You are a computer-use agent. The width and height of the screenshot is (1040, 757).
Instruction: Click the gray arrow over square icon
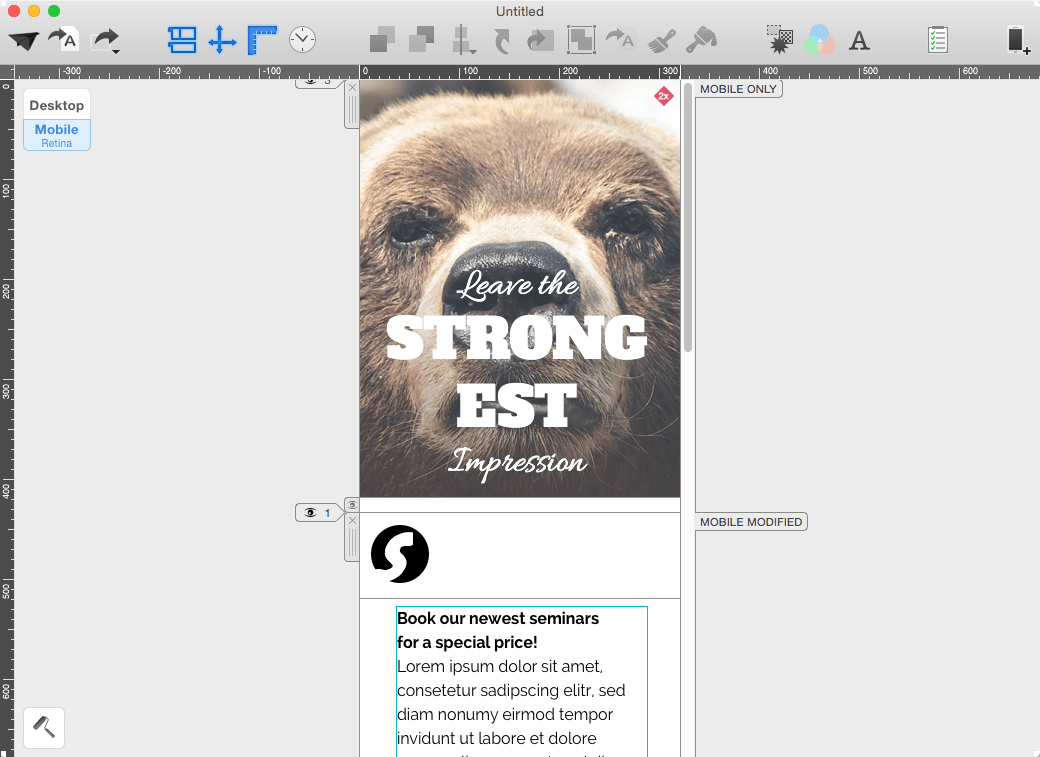tap(541, 40)
